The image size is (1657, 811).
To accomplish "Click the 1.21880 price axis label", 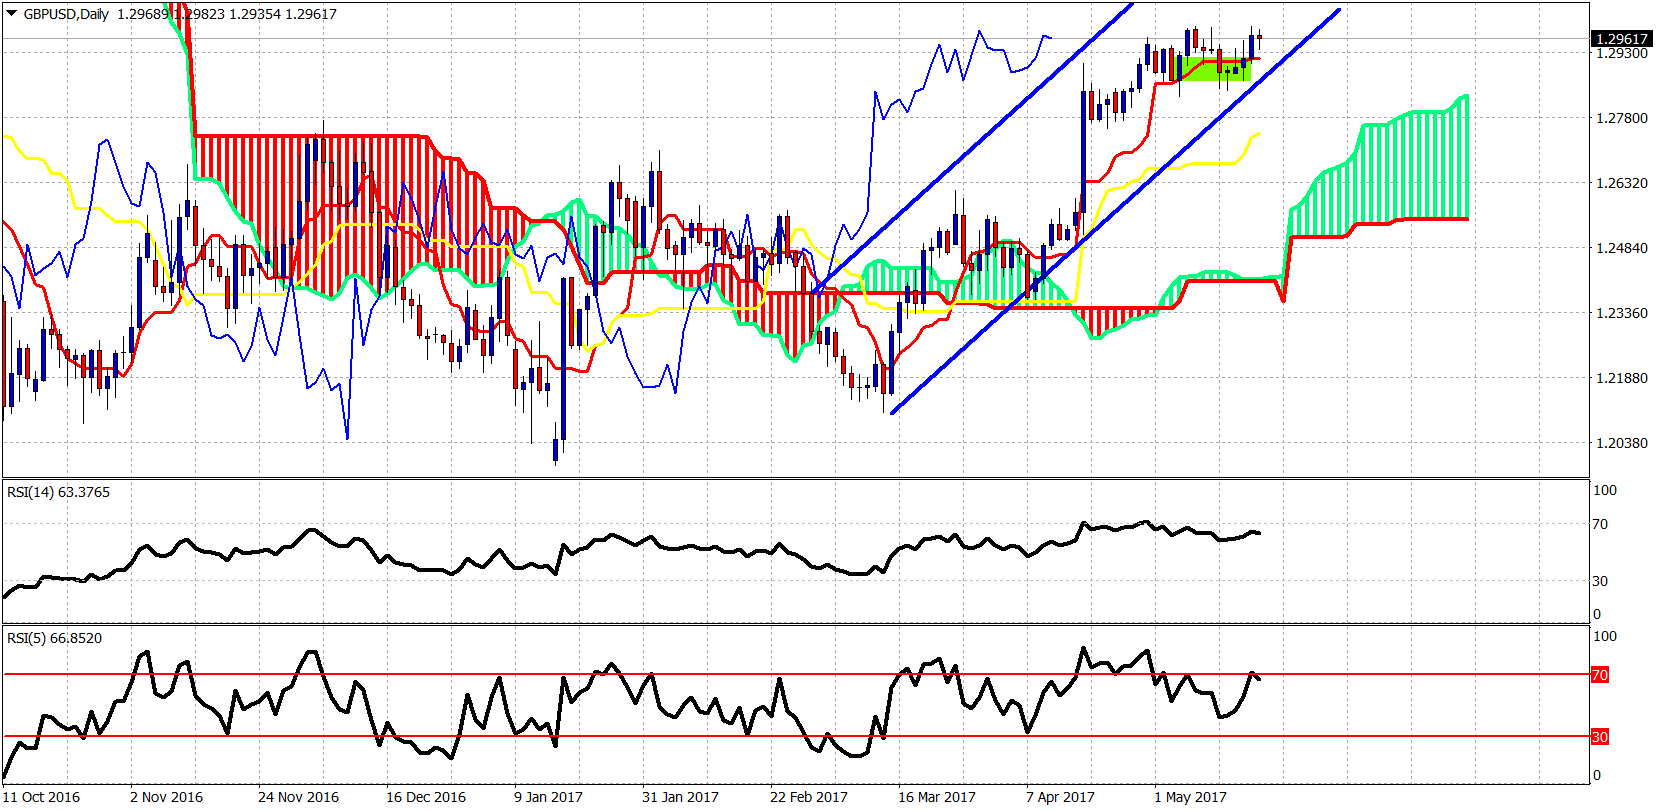I will (1620, 378).
